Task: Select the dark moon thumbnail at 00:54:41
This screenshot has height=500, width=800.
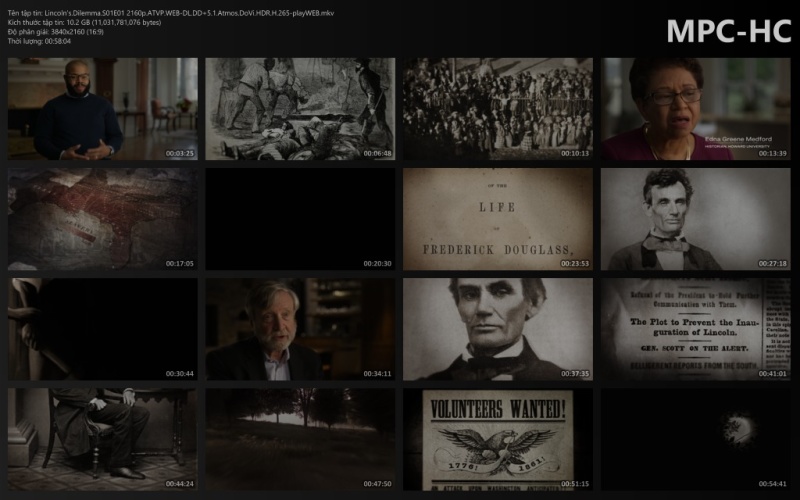Action: [x=695, y=439]
